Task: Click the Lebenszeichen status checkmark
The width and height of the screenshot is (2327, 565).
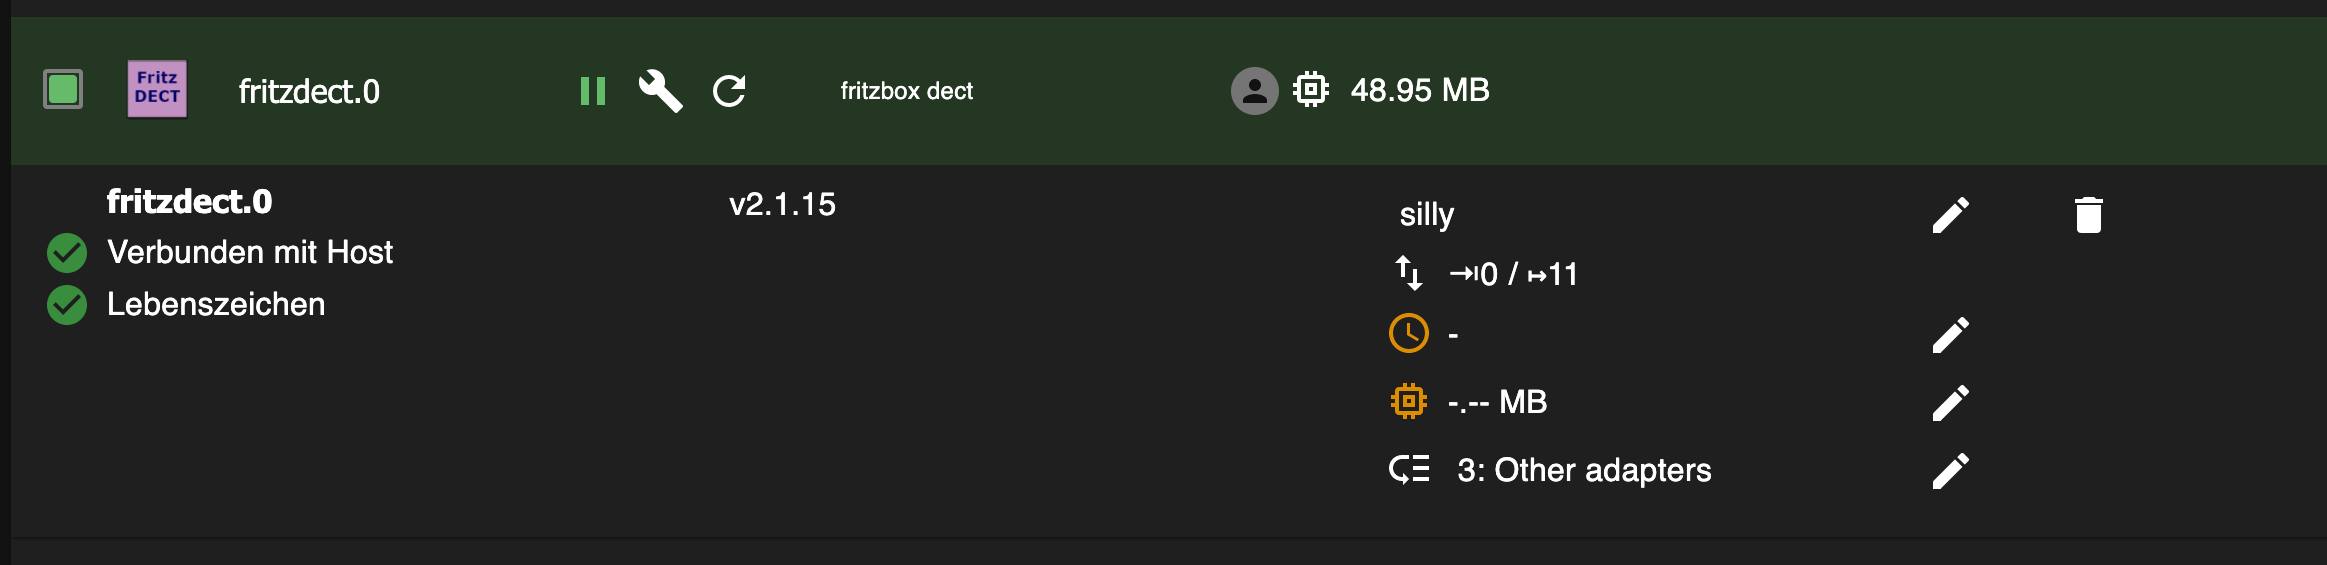Action: [67, 305]
